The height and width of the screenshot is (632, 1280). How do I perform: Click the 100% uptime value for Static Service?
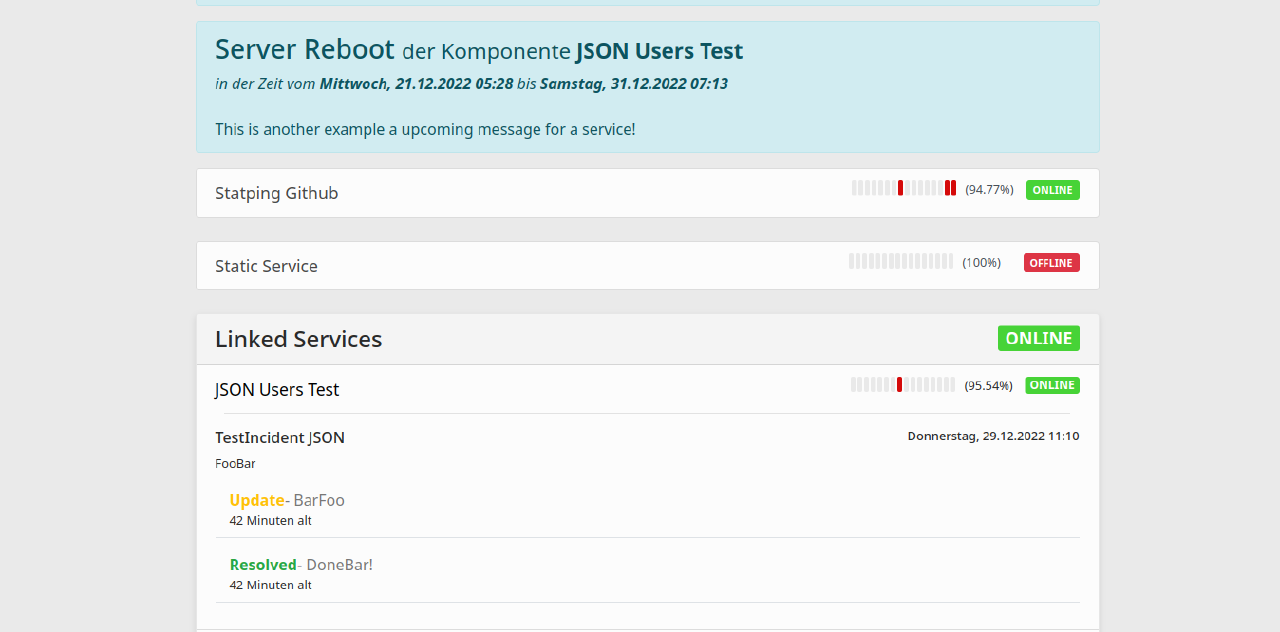click(981, 263)
